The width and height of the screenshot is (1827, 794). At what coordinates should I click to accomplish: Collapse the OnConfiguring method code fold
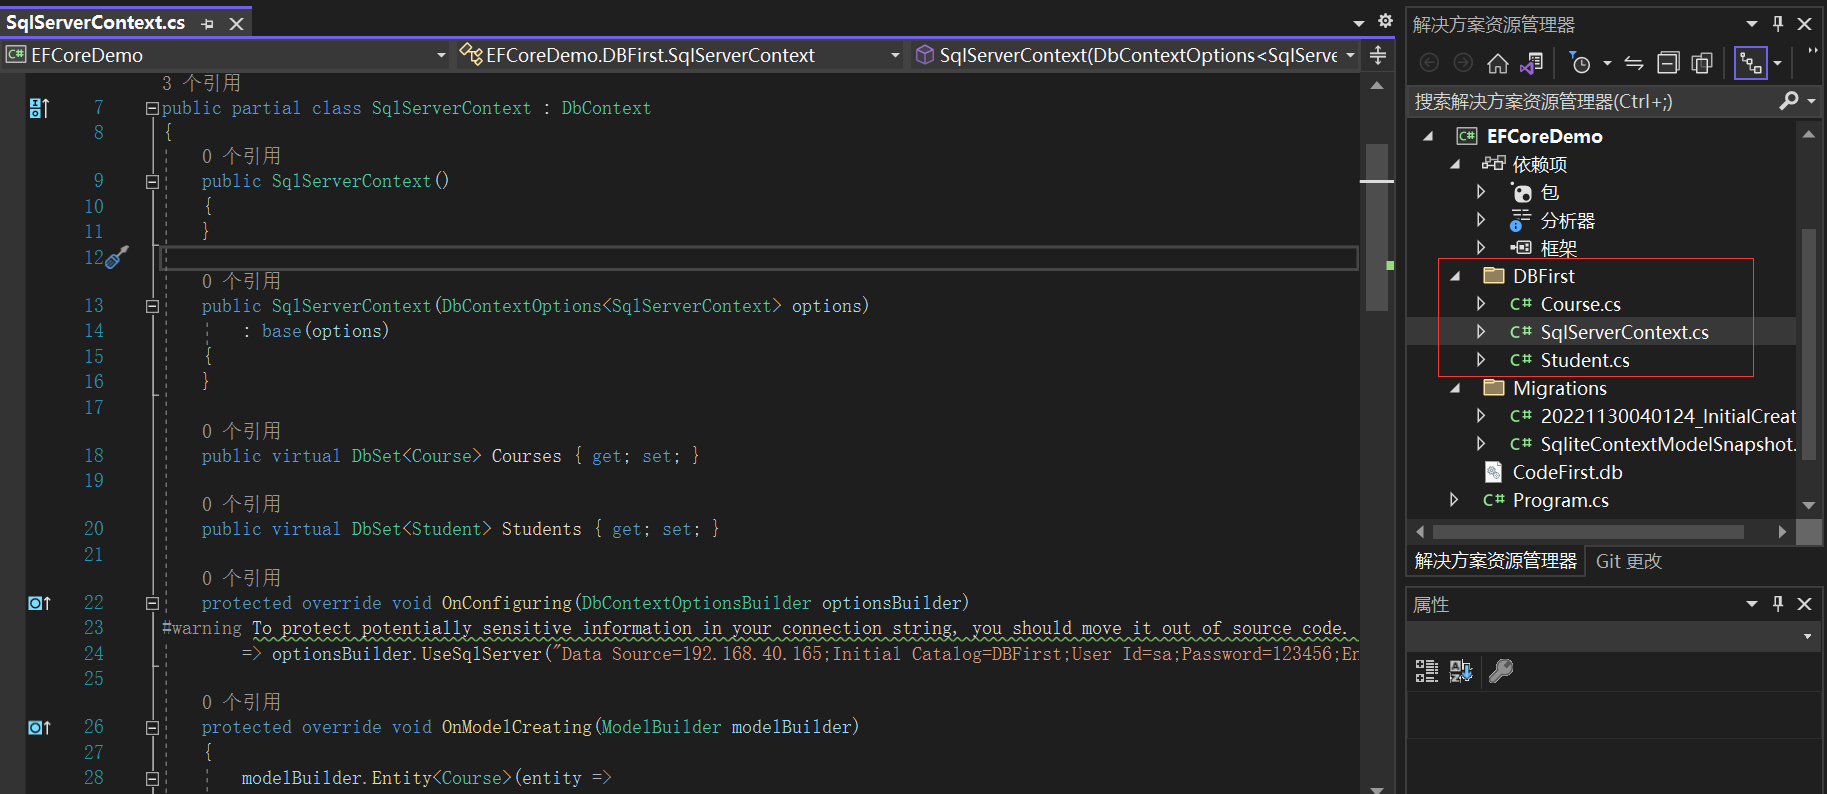point(152,603)
